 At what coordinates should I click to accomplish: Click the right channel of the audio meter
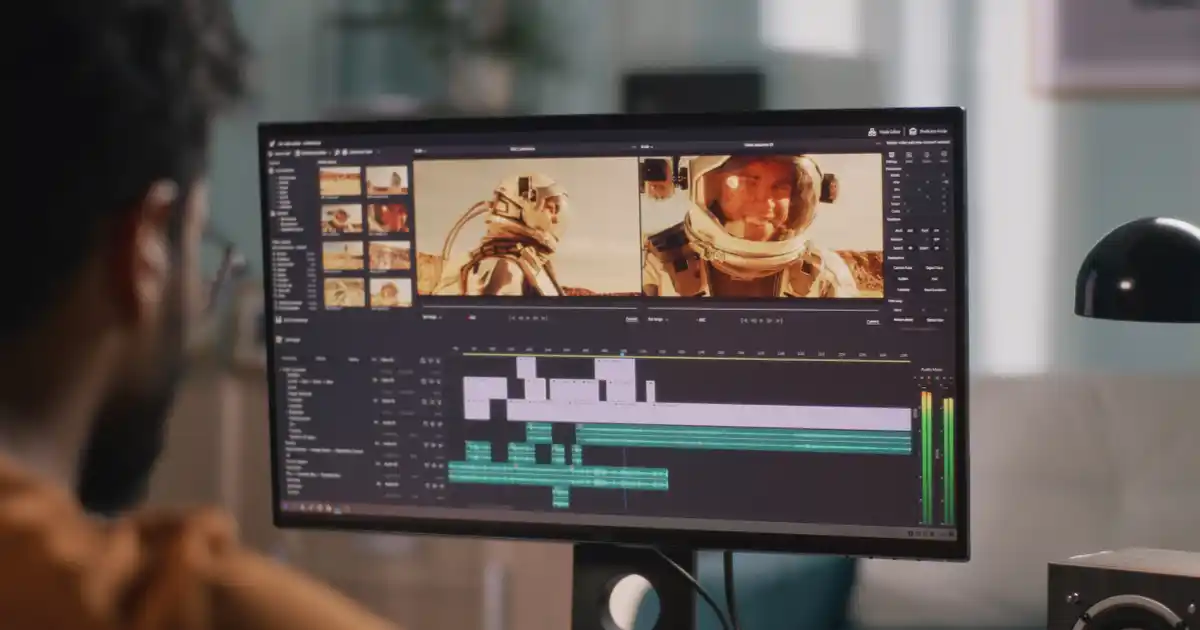tap(948, 460)
